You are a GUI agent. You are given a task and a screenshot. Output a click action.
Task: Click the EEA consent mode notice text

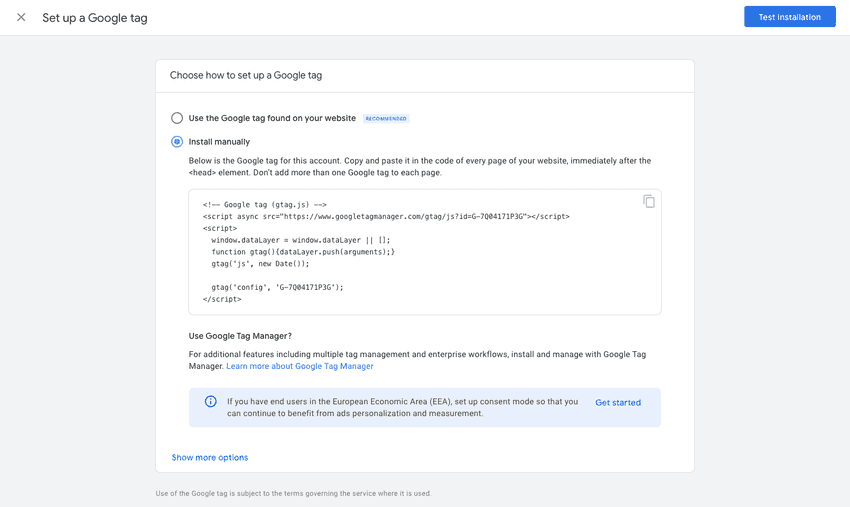[x=402, y=407]
